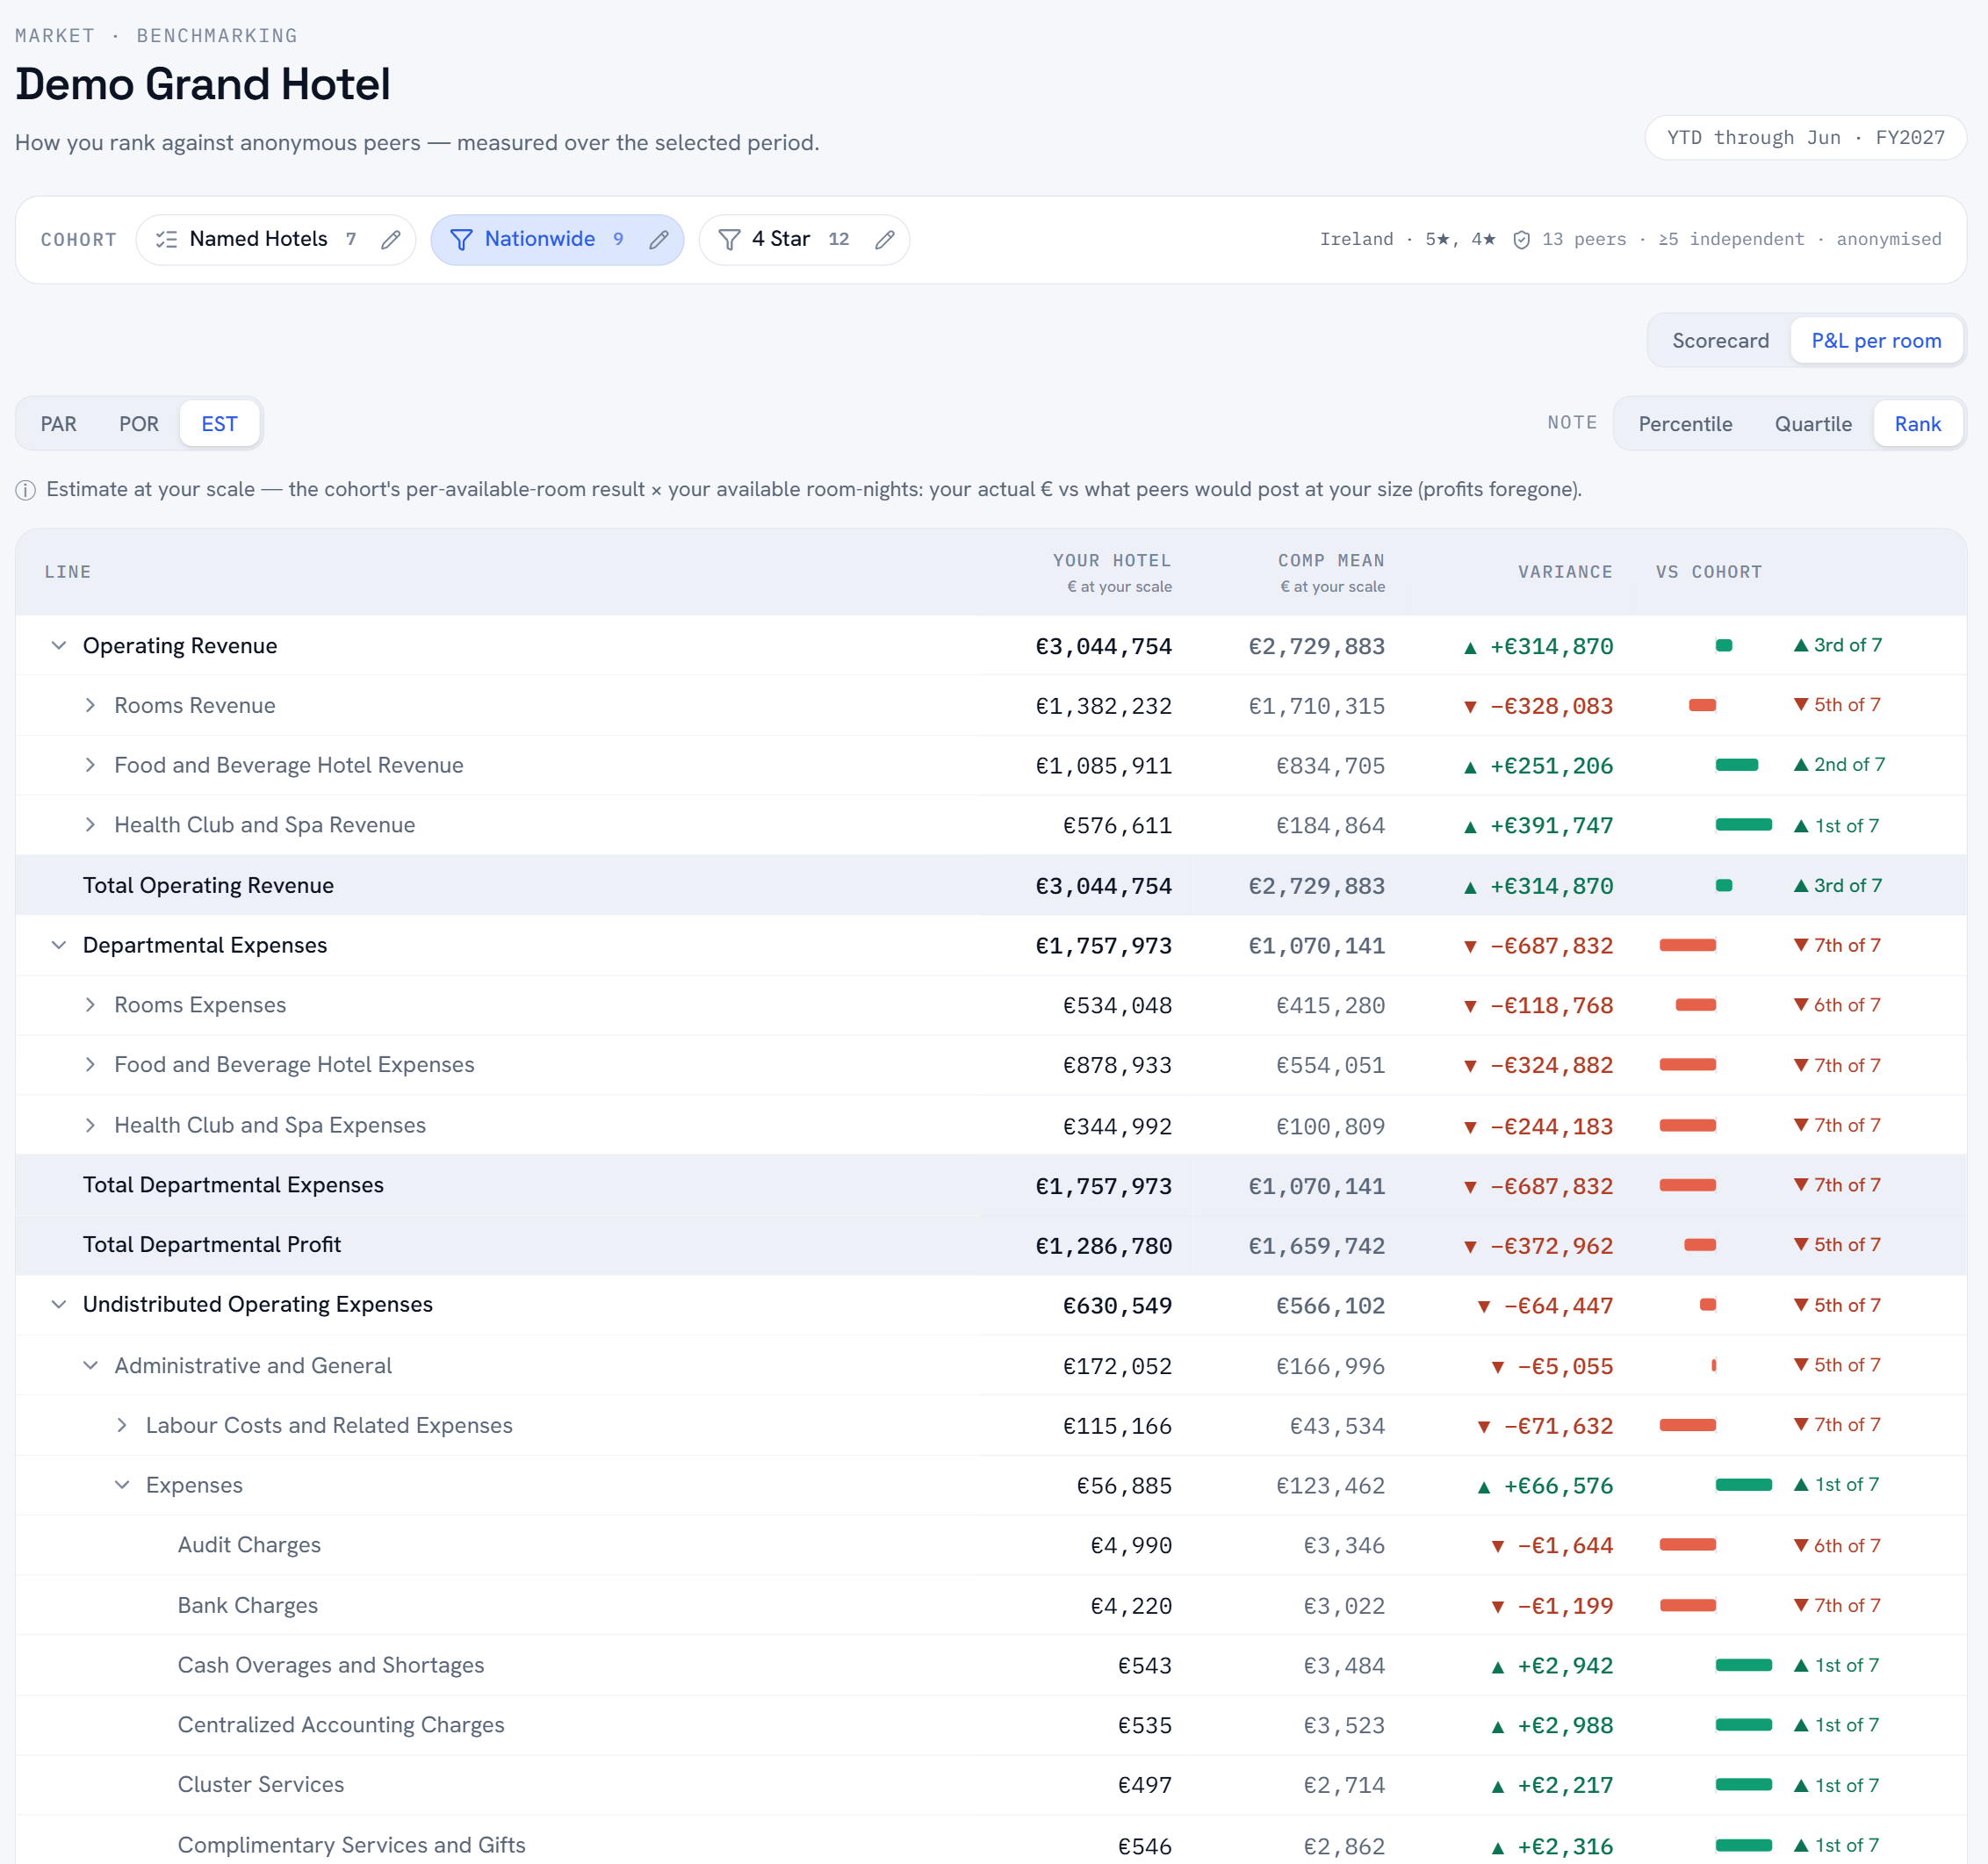Screen dimensions: 1988x1864
Task: Switch note mode to Percentile
Action: click(x=1685, y=424)
